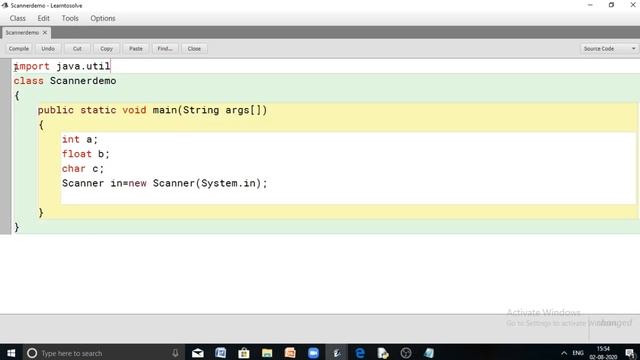Open the notification center icon
Screen dimensions: 640x360
click(630, 353)
